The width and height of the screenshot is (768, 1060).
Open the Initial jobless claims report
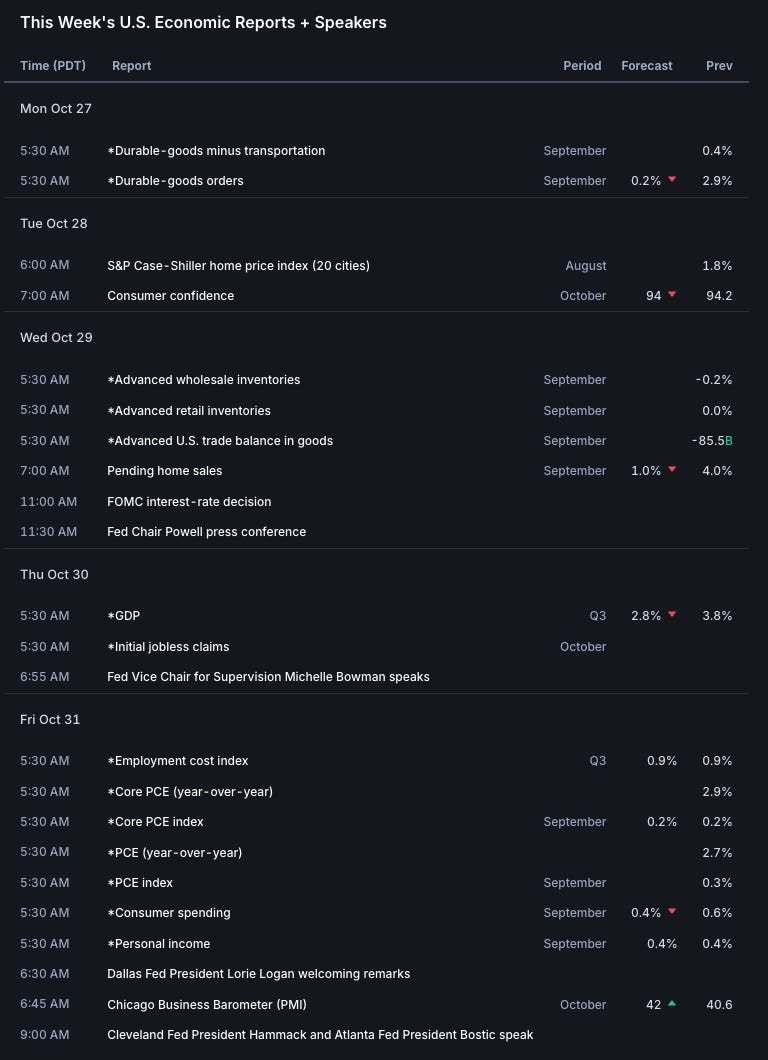(168, 646)
